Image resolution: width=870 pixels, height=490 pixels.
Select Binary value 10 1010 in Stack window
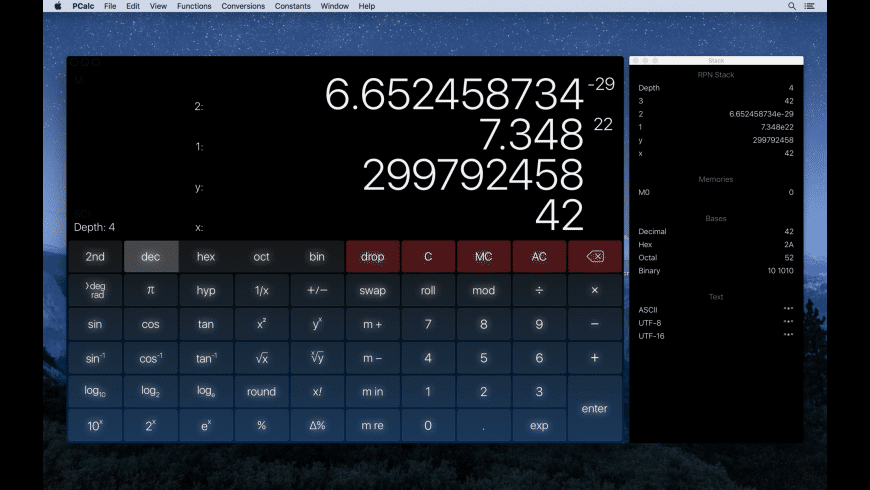[781, 271]
